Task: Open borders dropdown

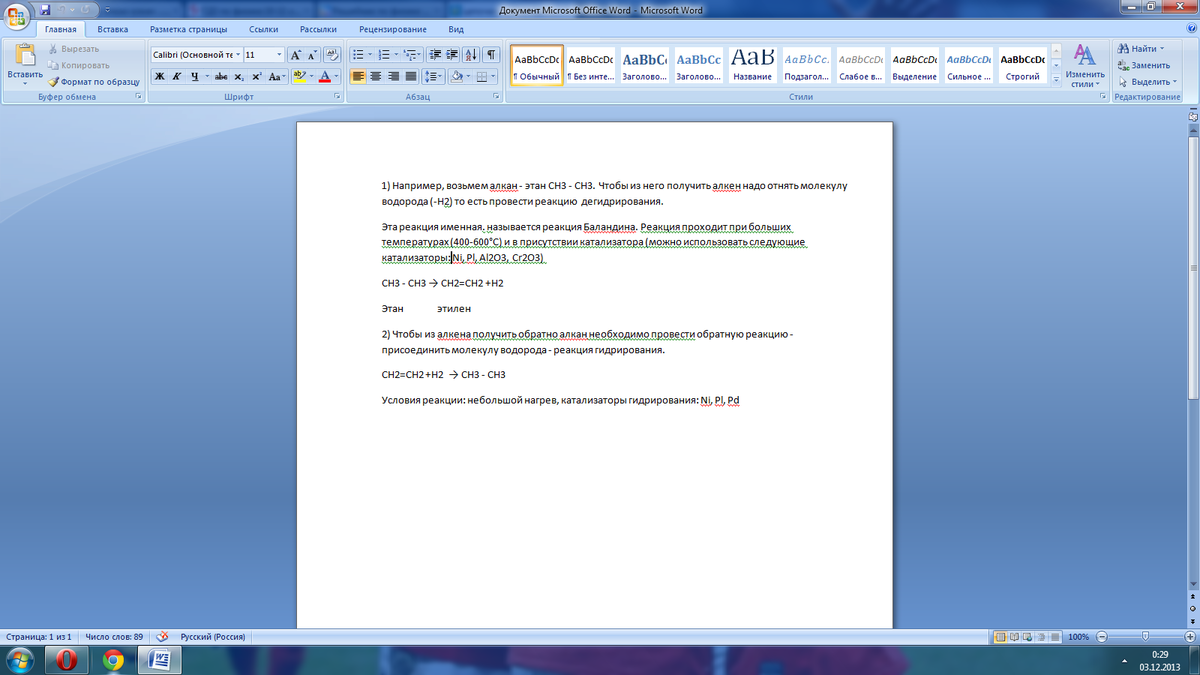Action: pos(494,77)
